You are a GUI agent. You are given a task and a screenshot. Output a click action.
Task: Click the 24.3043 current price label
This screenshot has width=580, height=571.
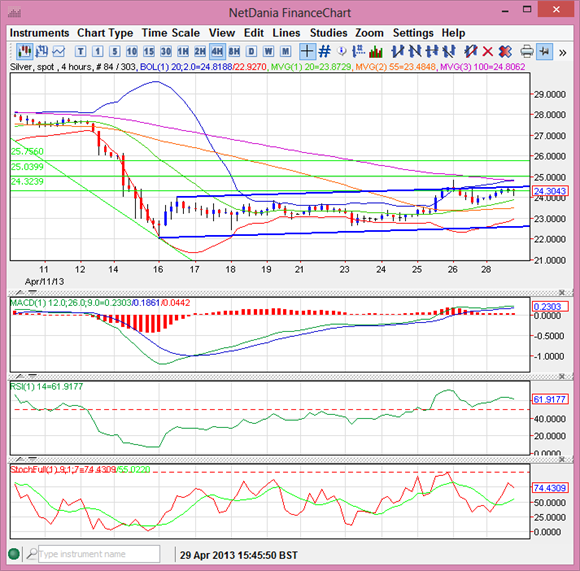(550, 191)
